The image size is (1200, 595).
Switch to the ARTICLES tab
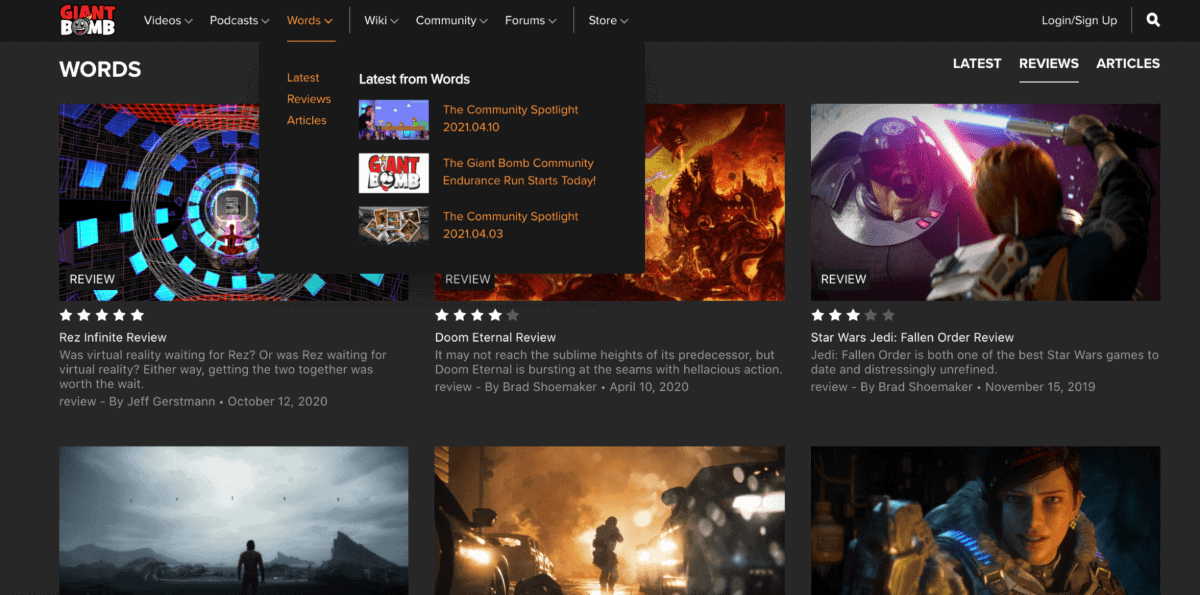[x=1128, y=63]
